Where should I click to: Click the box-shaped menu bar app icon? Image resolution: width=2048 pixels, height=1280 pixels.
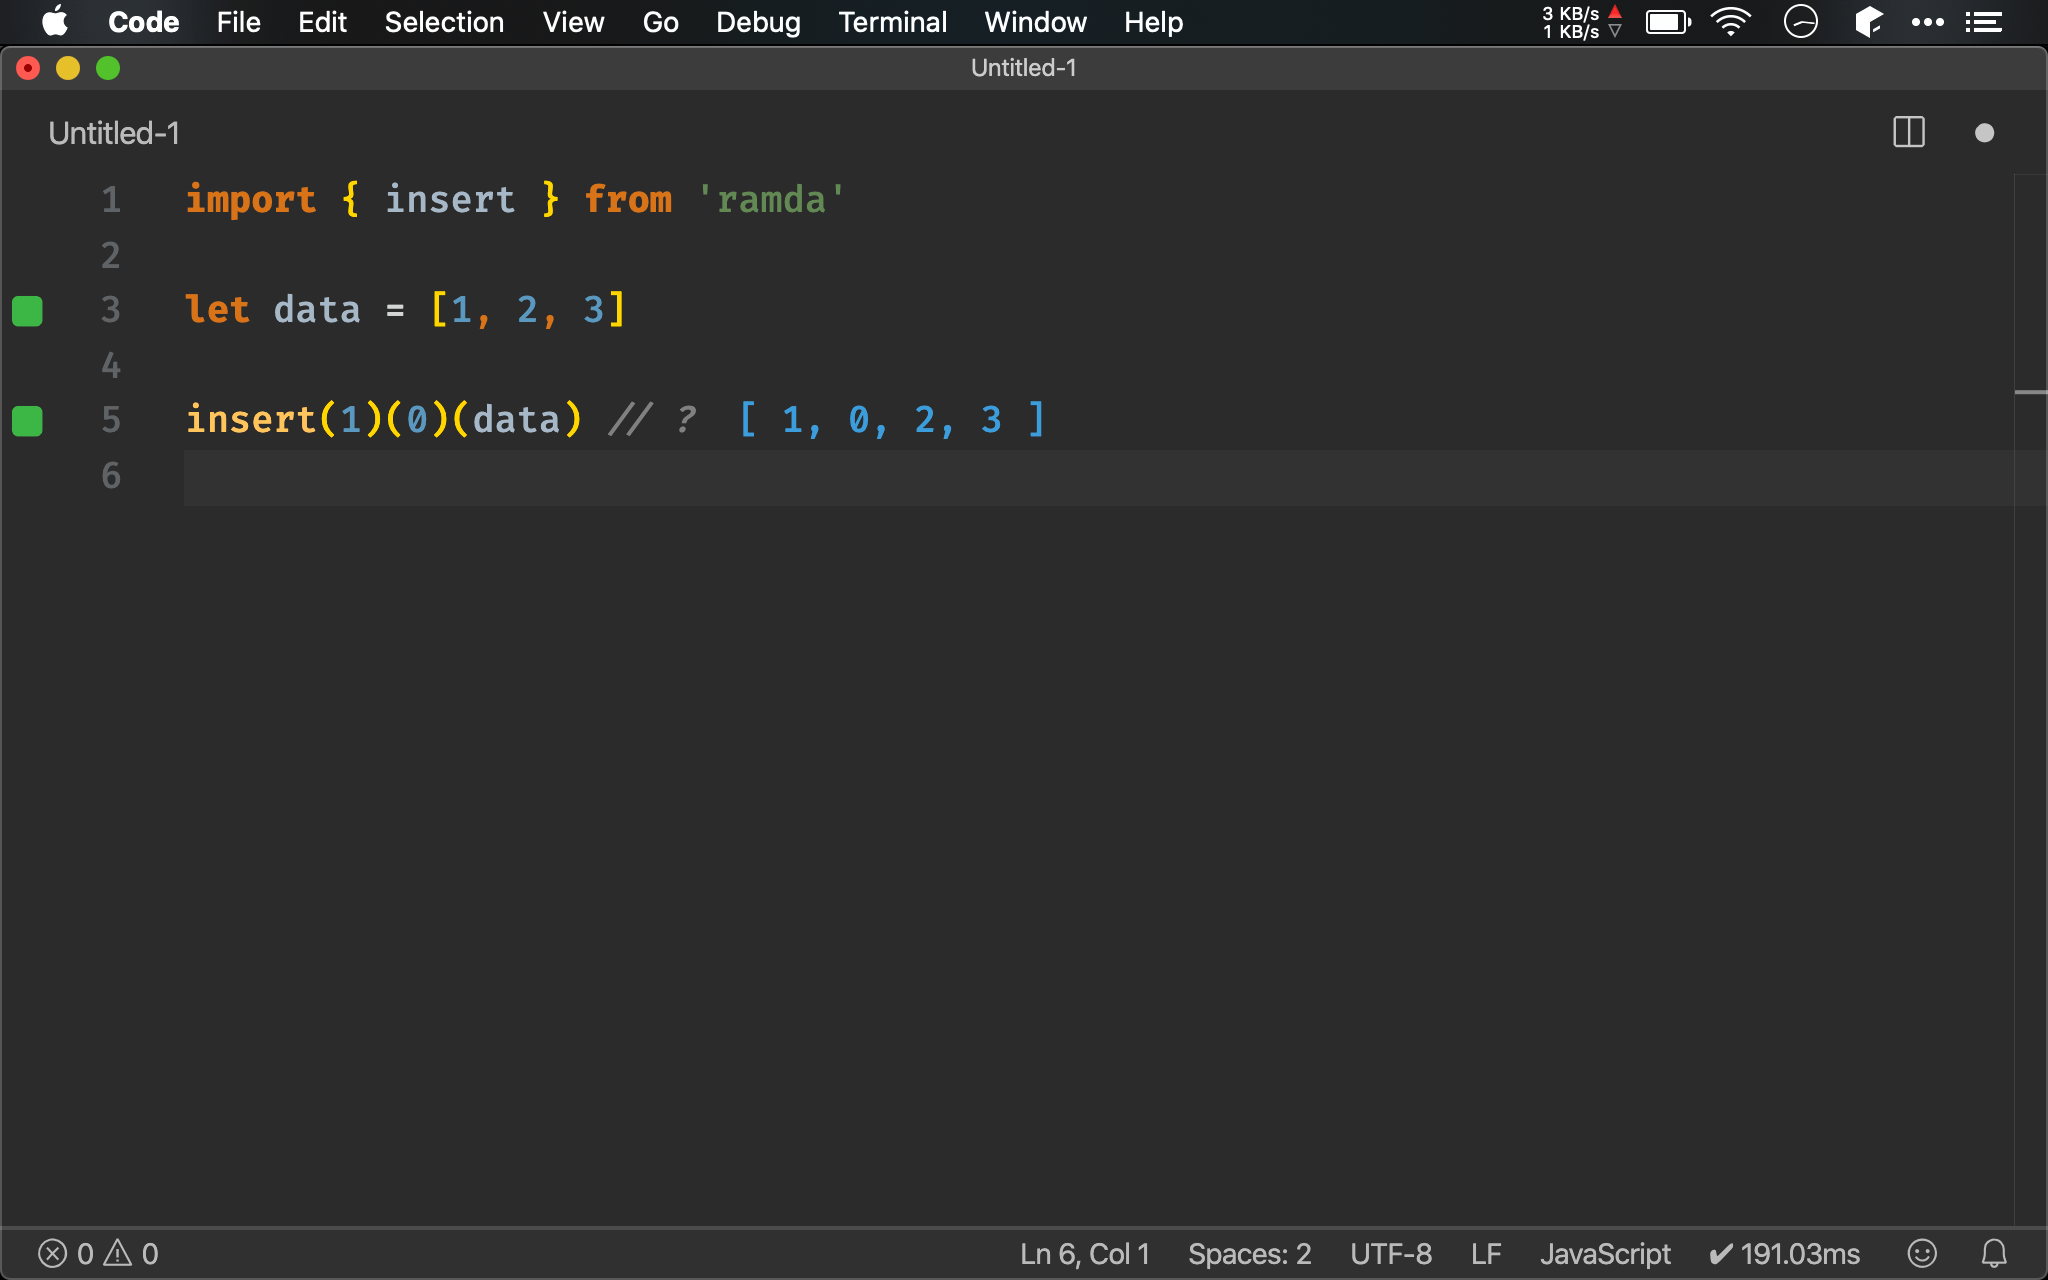1868,22
